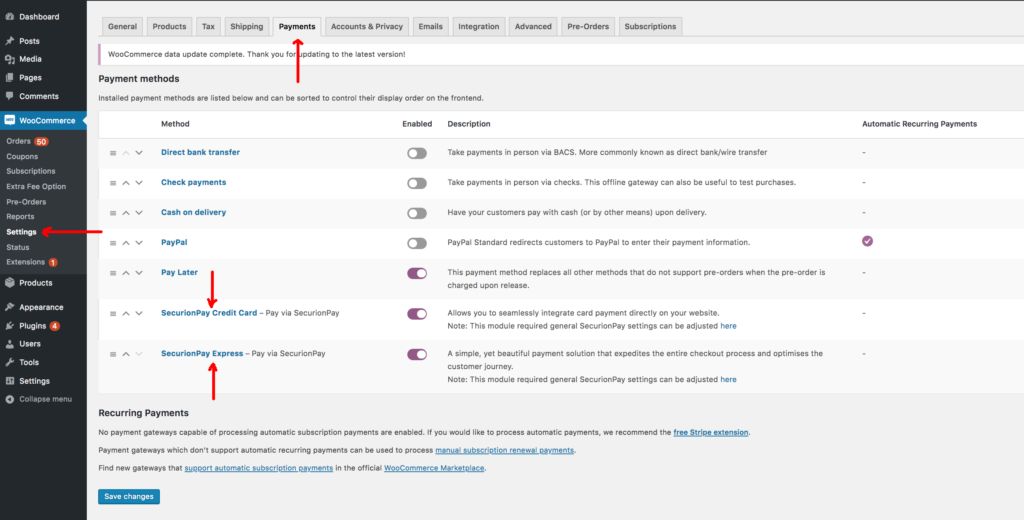Image resolution: width=1024 pixels, height=520 pixels.
Task: Open Dashboard via its sidebar icon
Action: pyautogui.click(x=10, y=17)
